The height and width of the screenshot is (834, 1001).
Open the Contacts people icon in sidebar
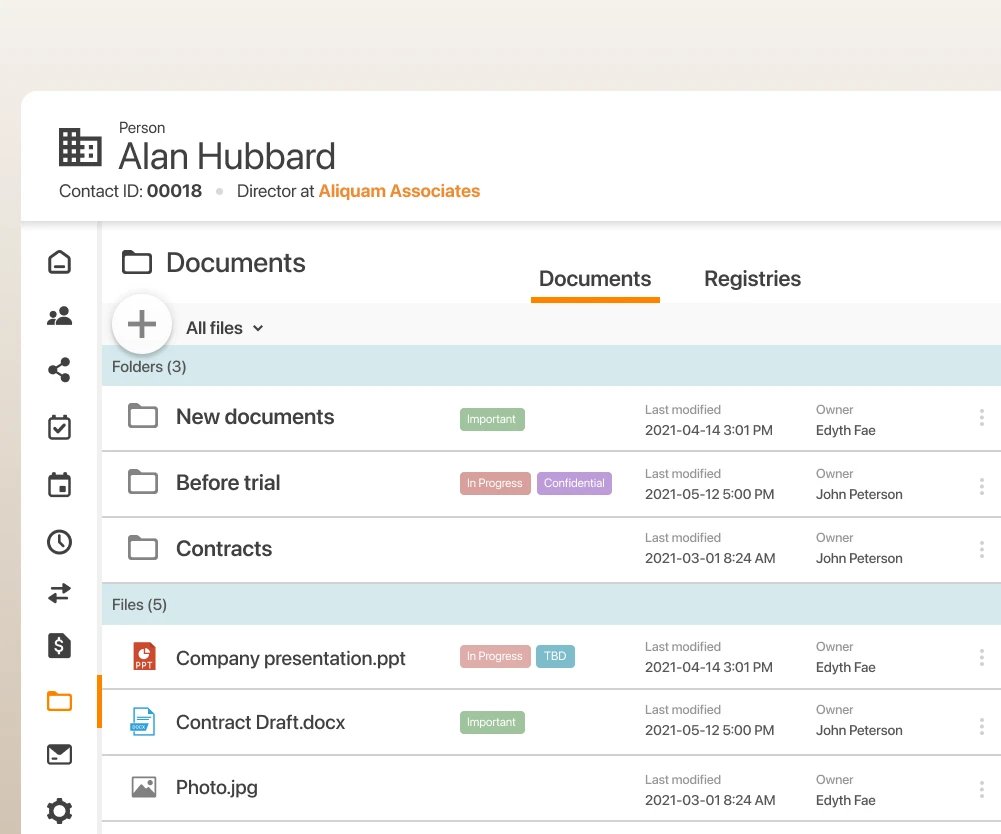pyautogui.click(x=59, y=315)
